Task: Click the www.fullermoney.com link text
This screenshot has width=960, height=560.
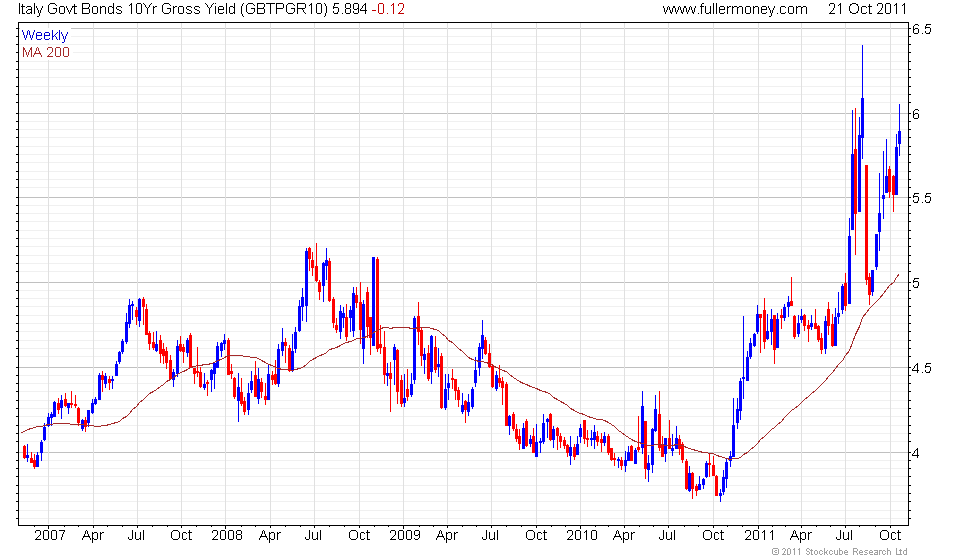Action: coord(735,9)
